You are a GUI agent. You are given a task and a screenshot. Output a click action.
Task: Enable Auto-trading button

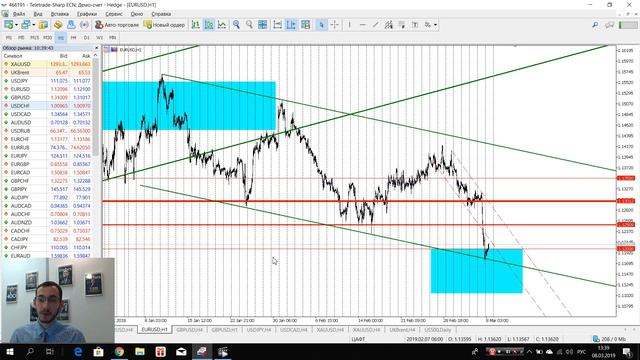(x=117, y=25)
